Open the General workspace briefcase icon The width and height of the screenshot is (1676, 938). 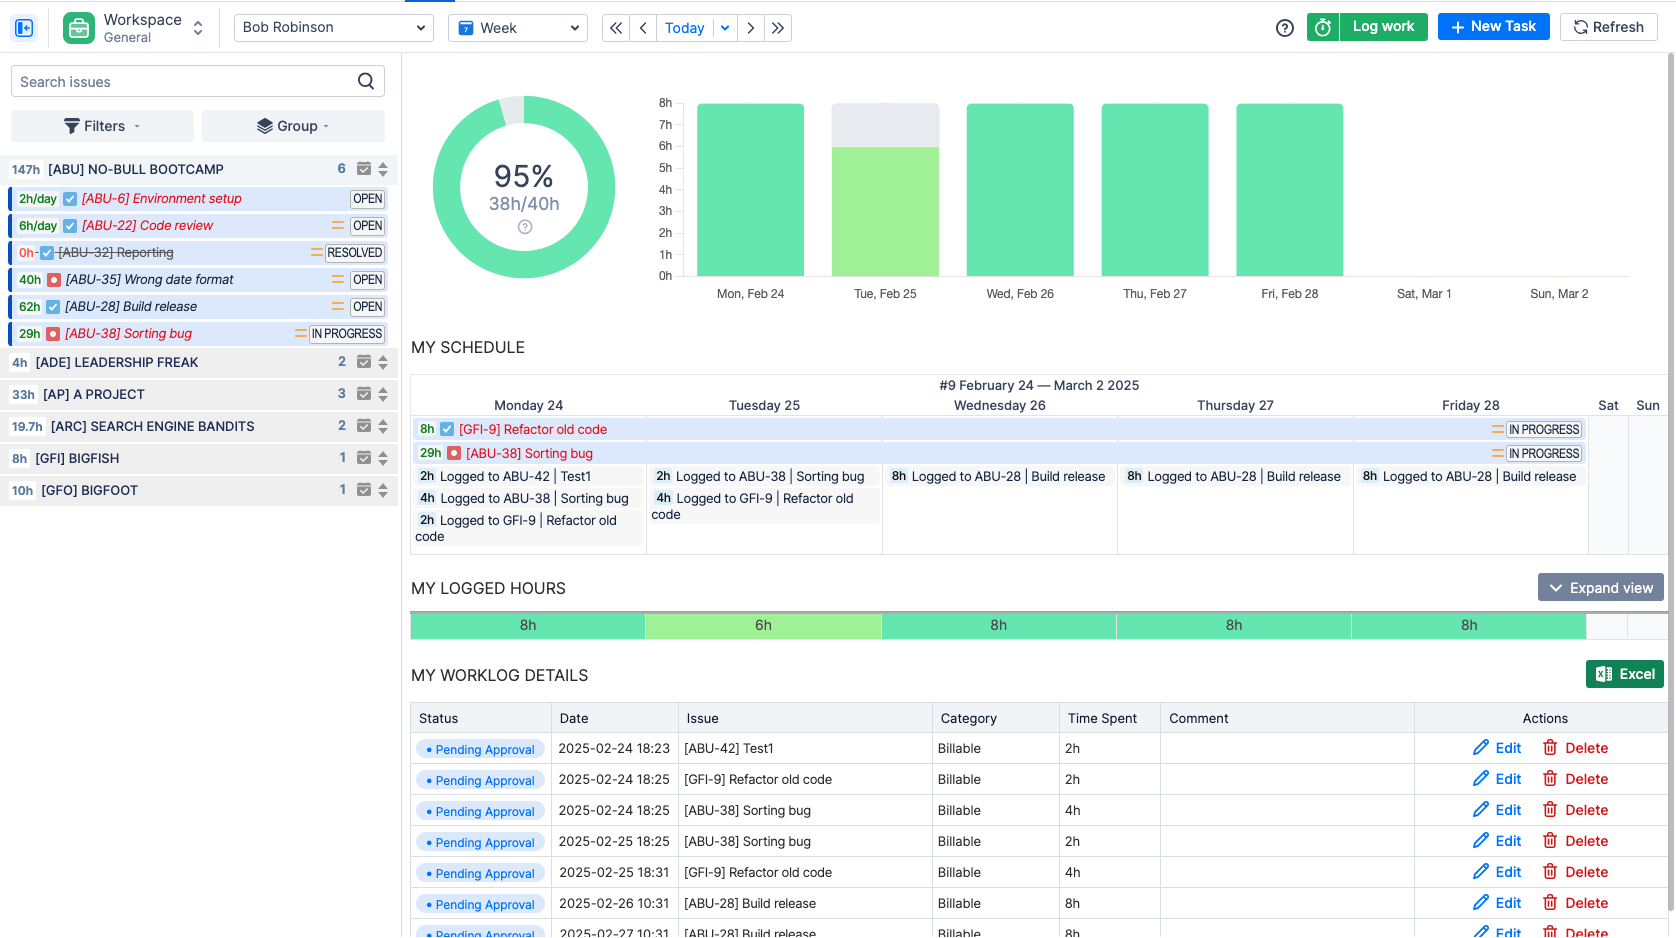(78, 27)
